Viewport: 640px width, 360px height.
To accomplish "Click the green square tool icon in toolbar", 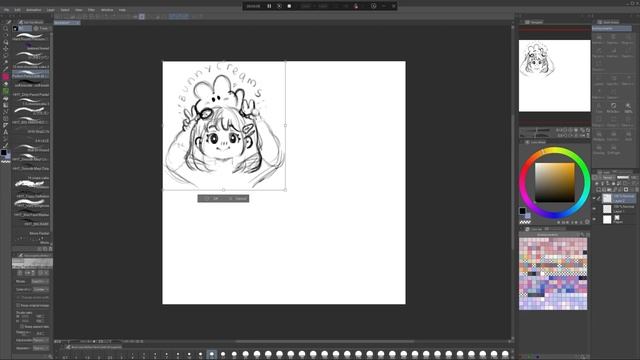I will coord(5,91).
